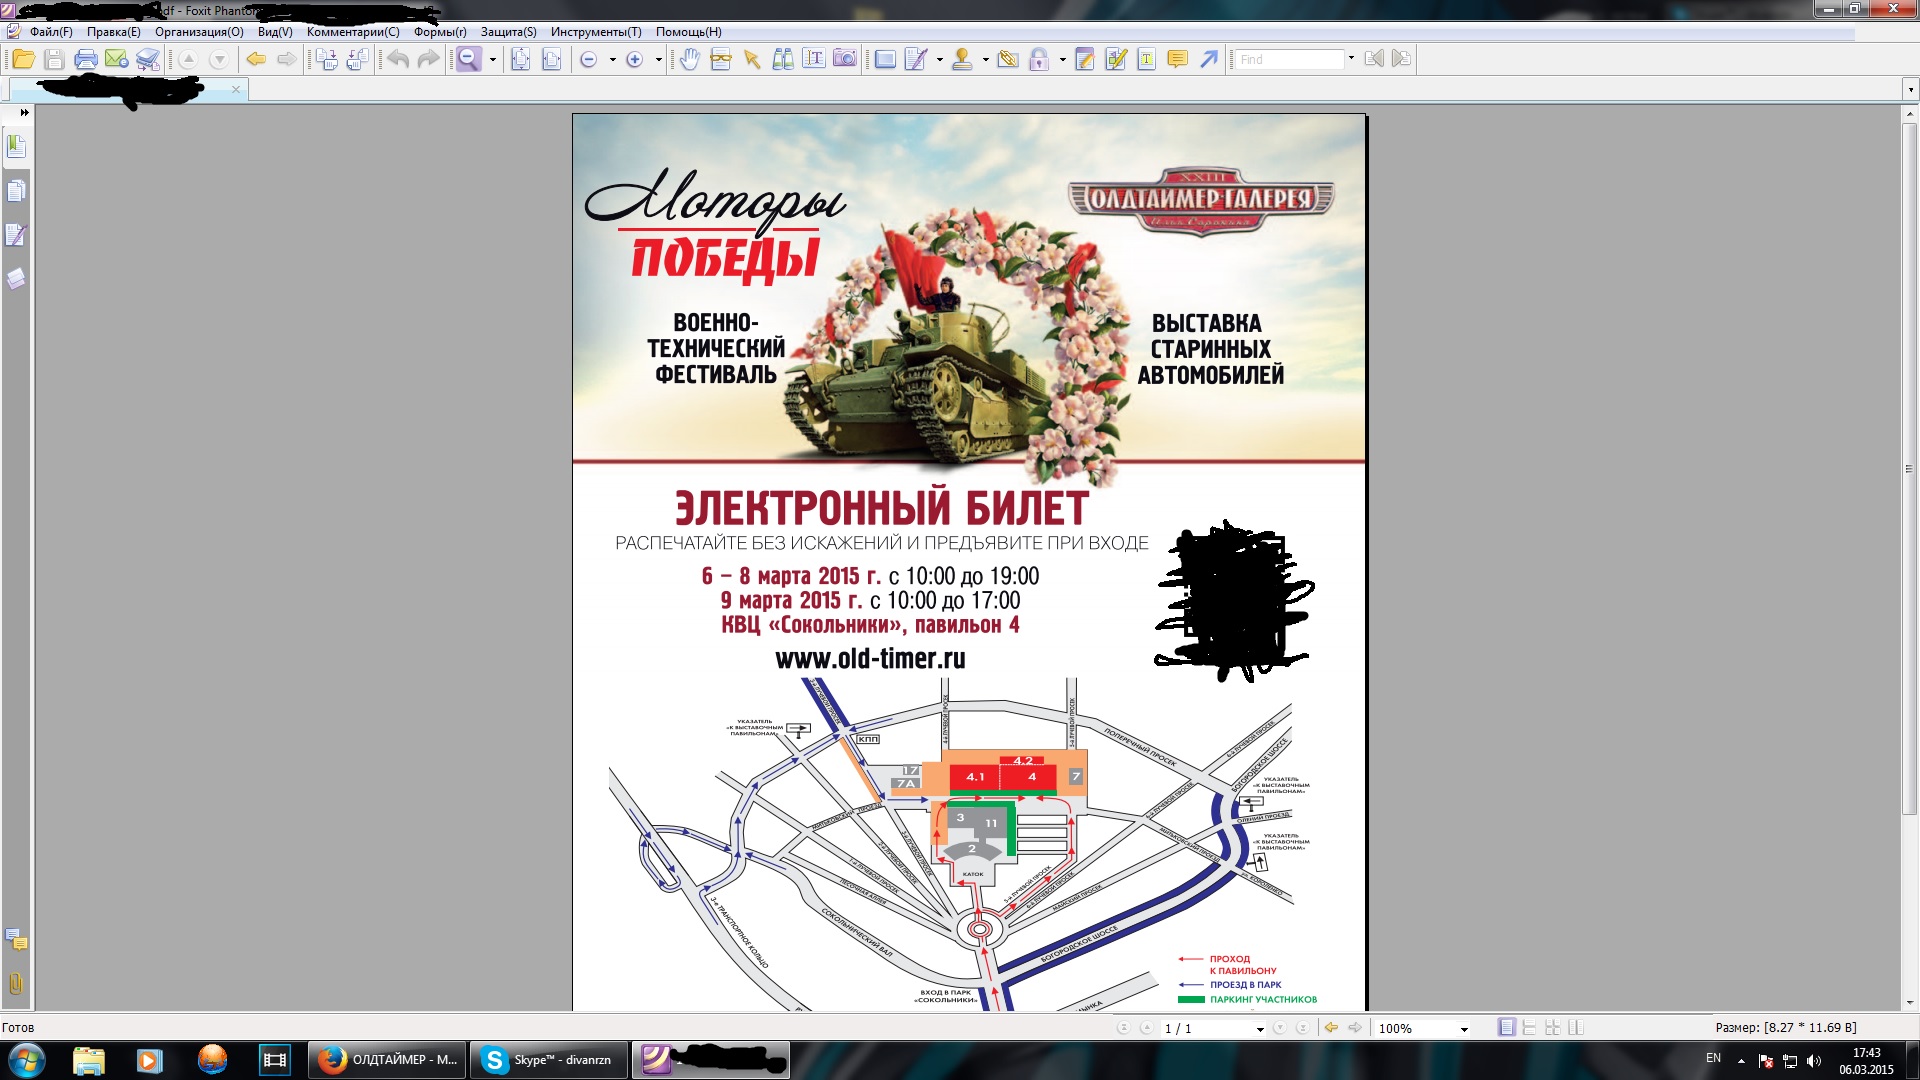This screenshot has width=1920, height=1080.
Task: Click the volume speaker tray icon
Action: click(1814, 1061)
